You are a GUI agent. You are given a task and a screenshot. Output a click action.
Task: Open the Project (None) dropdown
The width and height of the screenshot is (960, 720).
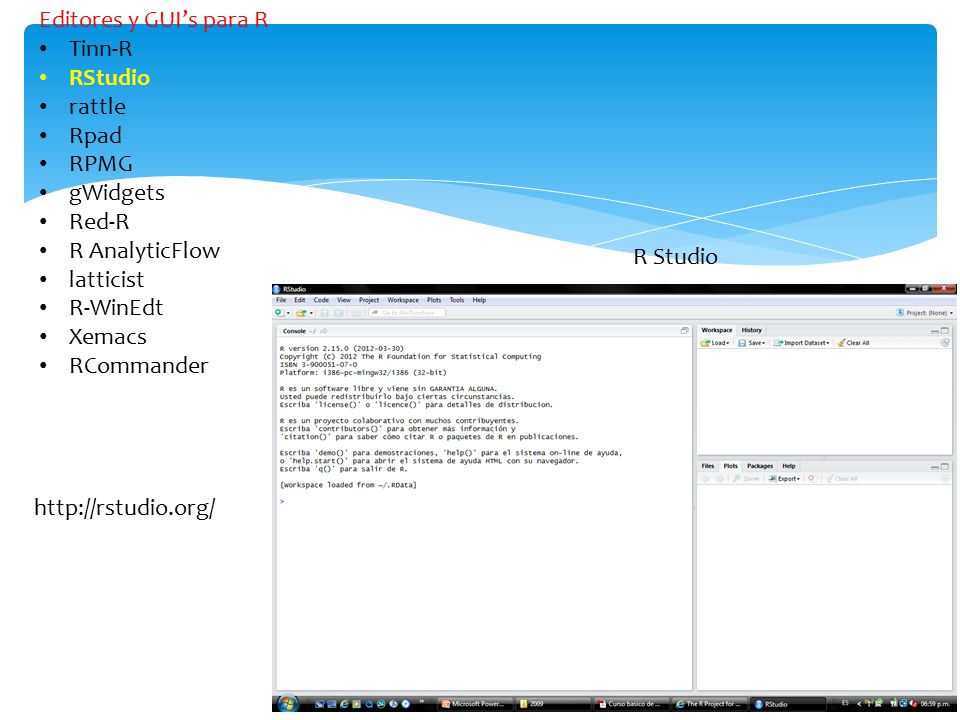point(924,313)
